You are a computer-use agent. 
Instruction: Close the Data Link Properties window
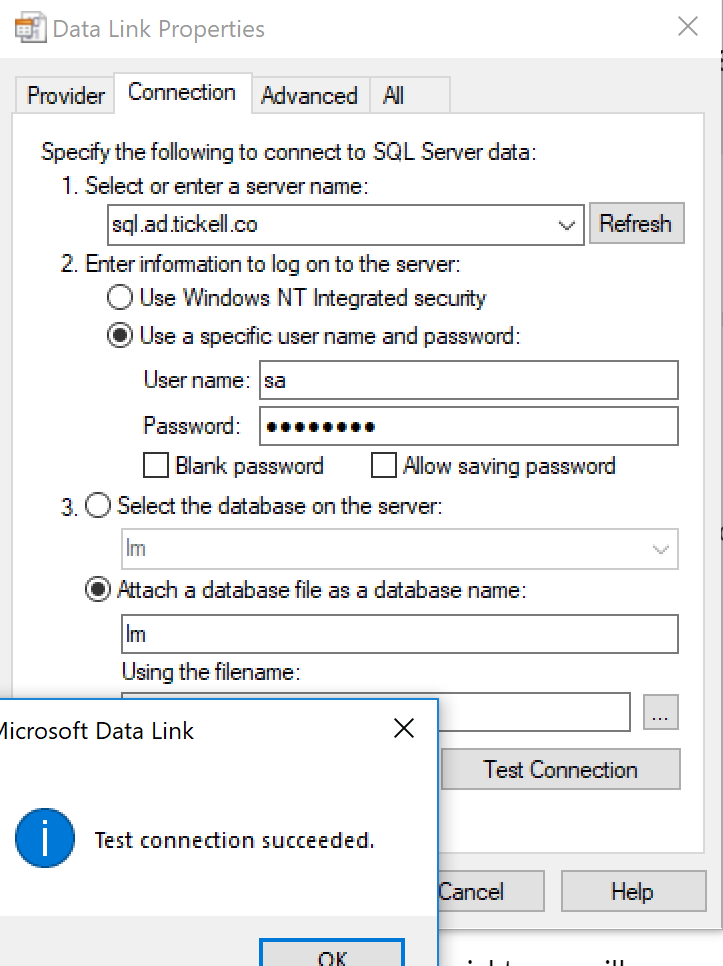tap(688, 27)
